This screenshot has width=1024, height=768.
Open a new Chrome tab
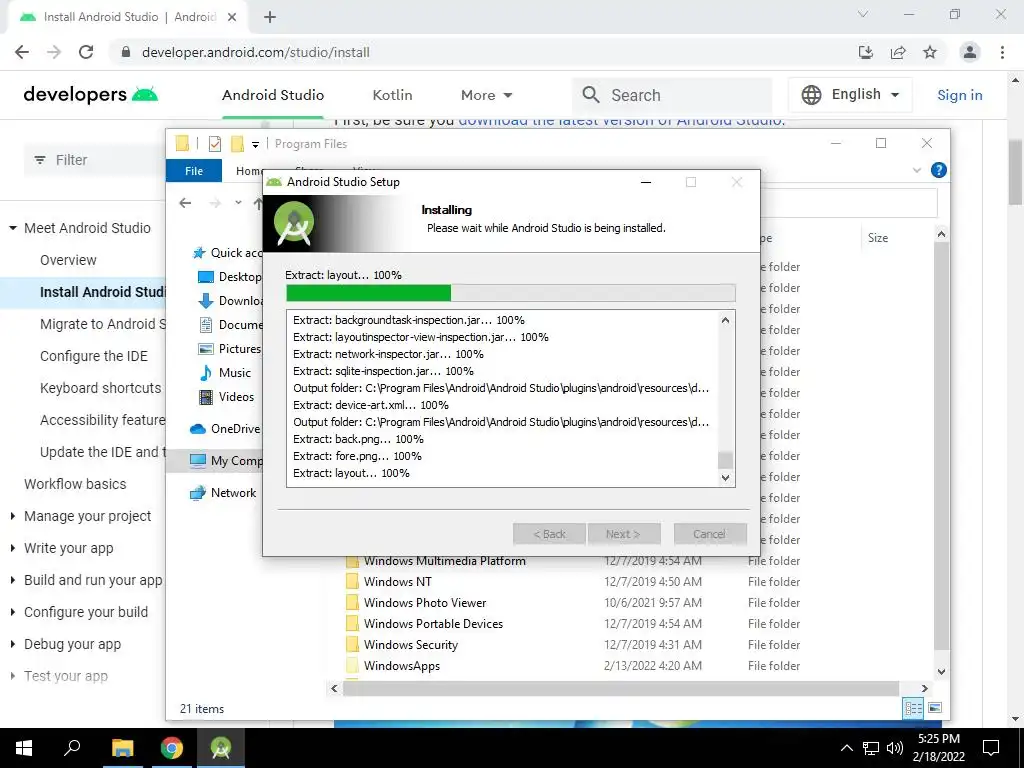[270, 17]
